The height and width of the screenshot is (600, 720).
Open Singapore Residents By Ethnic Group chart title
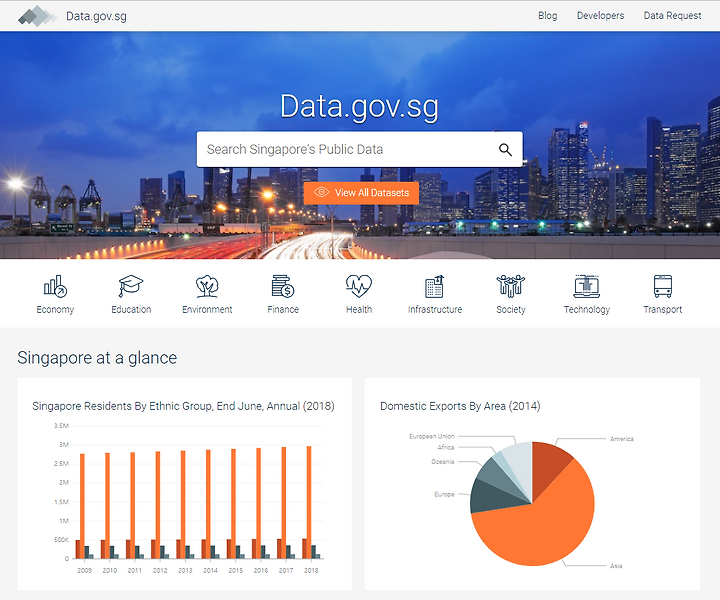click(183, 406)
